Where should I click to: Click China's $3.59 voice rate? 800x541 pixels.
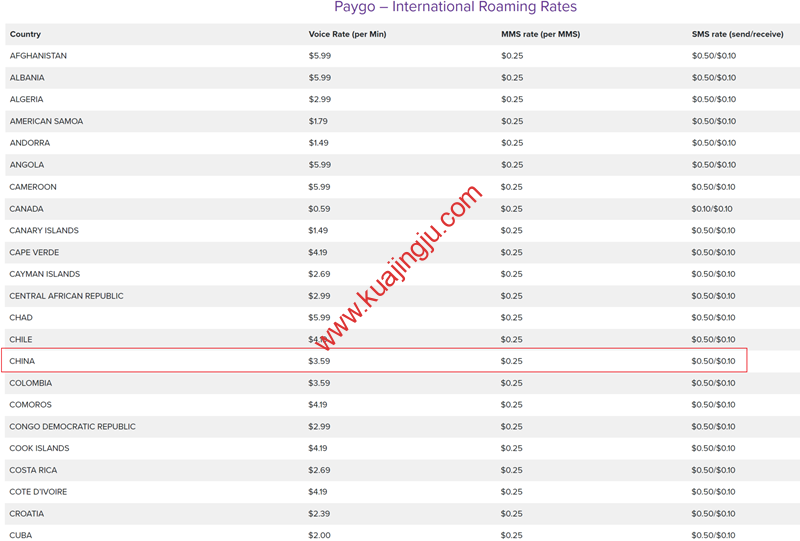319,361
